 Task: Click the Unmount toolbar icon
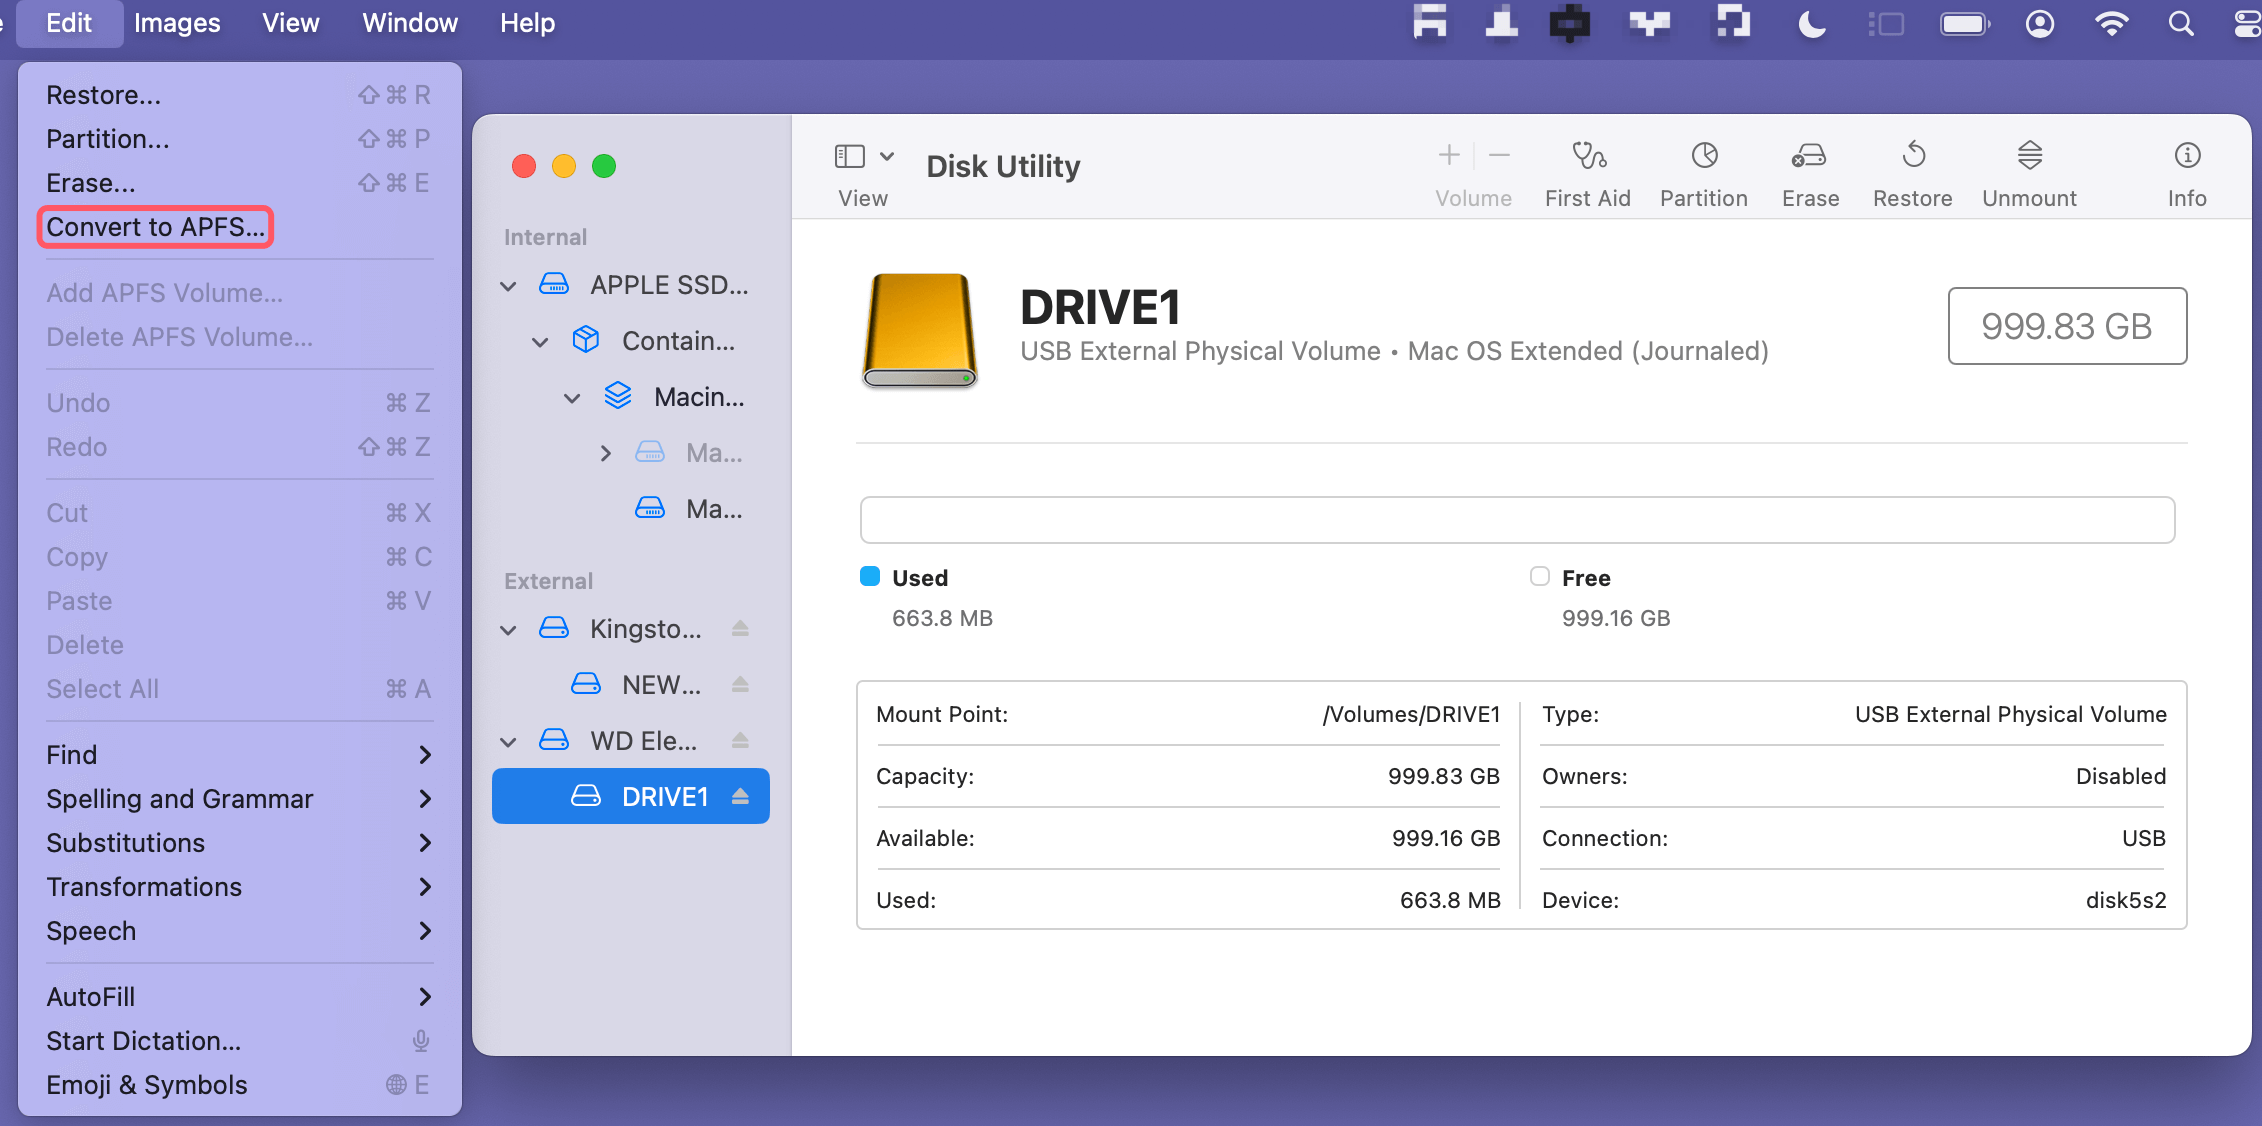coord(2029,156)
